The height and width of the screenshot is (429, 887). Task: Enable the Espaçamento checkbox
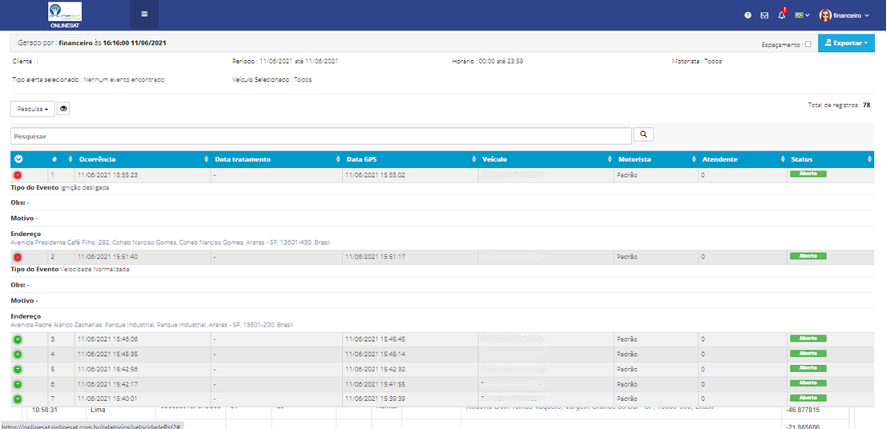808,44
